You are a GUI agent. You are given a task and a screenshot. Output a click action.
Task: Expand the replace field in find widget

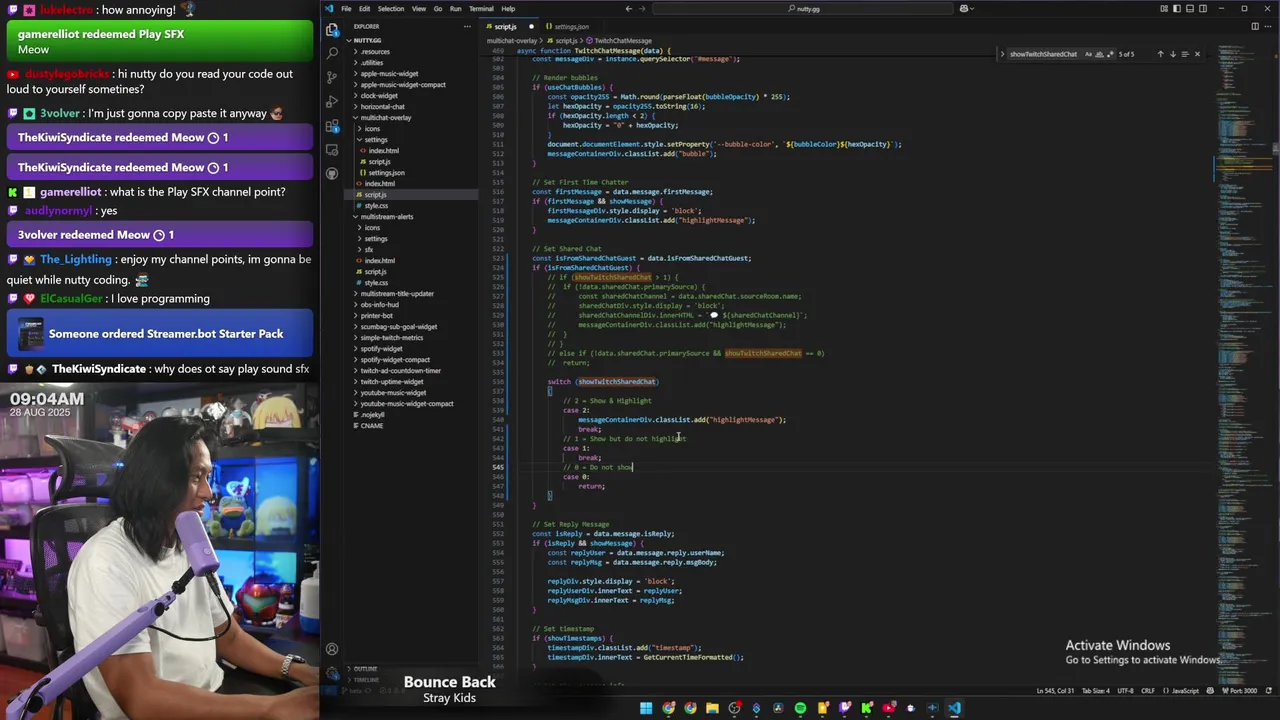click(x=1002, y=54)
